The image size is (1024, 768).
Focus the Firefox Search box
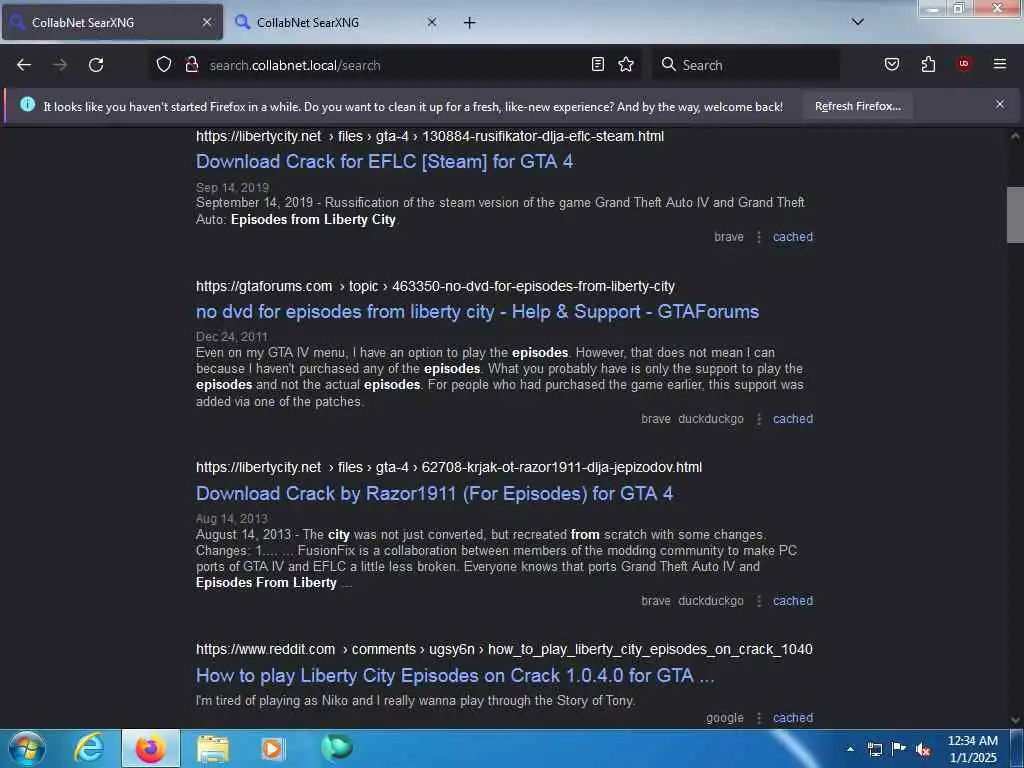pos(746,65)
